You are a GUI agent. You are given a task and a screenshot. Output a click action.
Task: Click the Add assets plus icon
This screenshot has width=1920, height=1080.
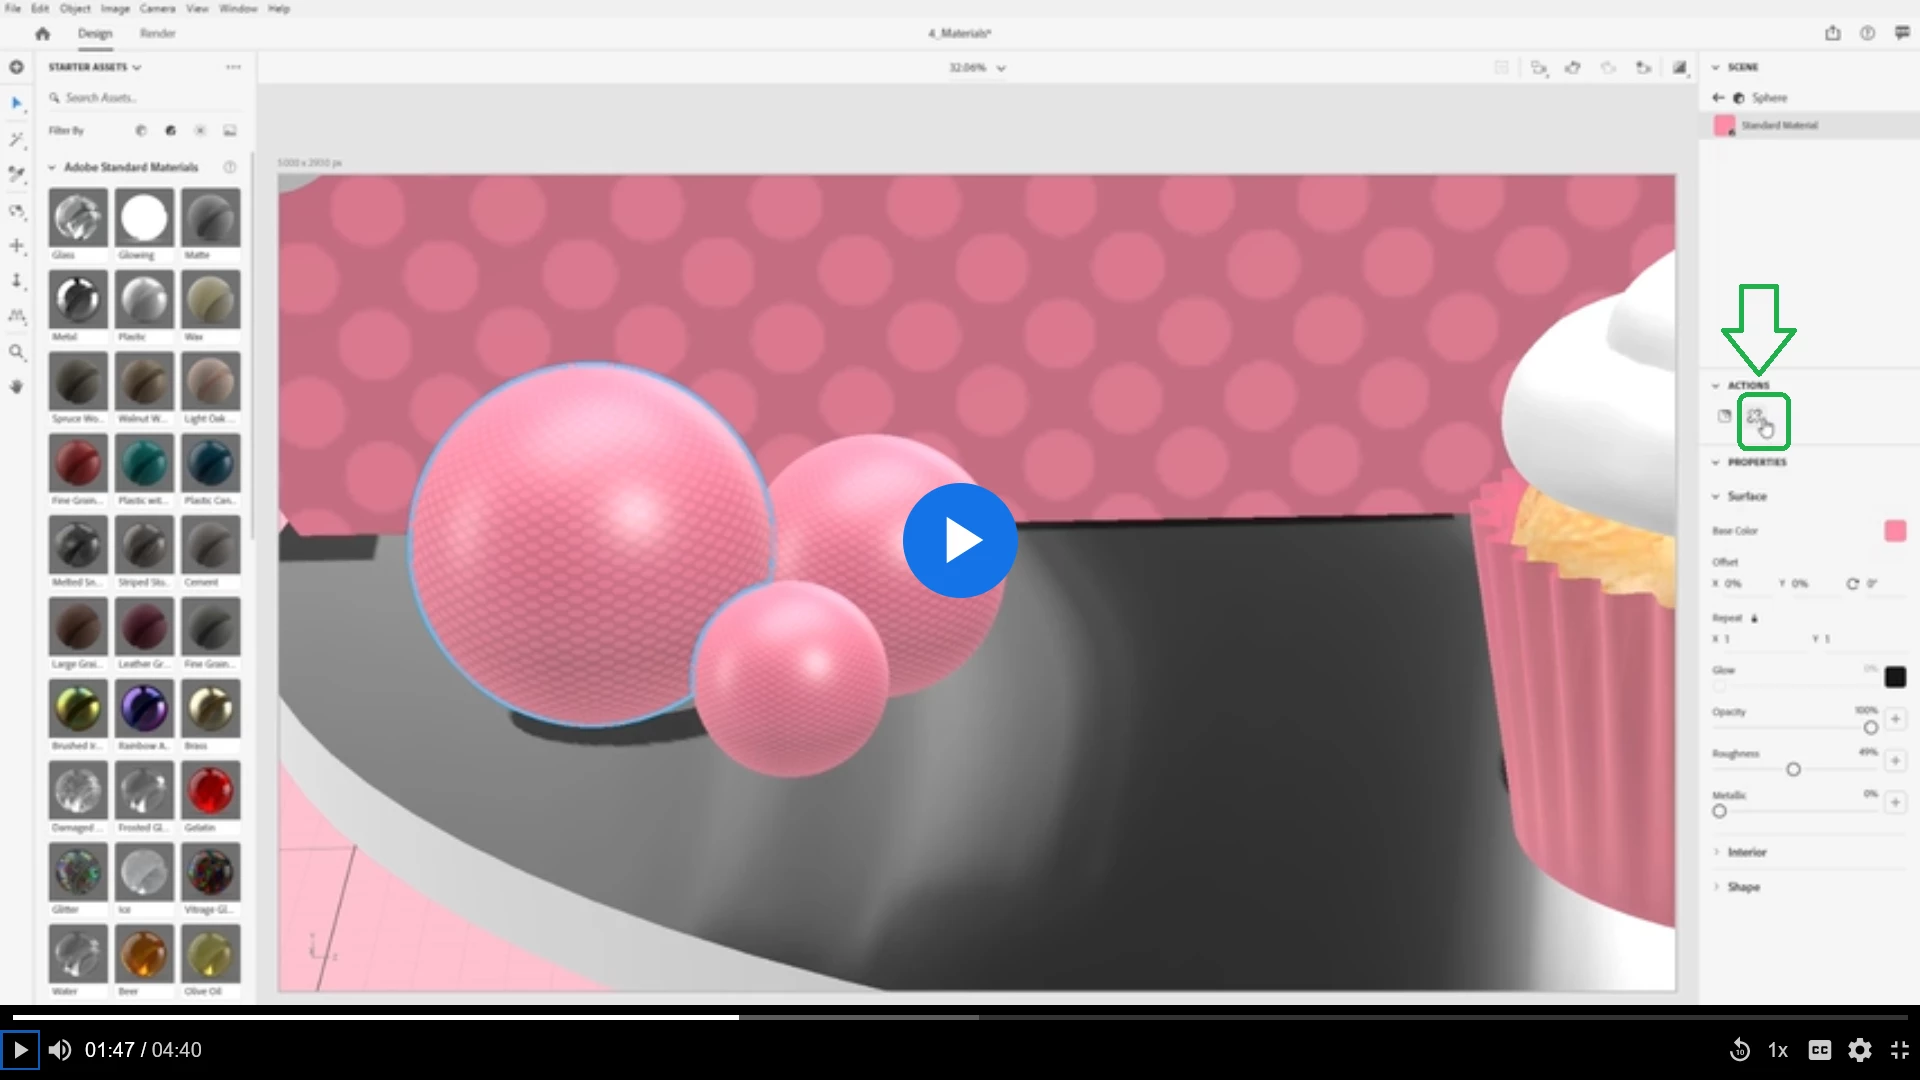click(17, 67)
